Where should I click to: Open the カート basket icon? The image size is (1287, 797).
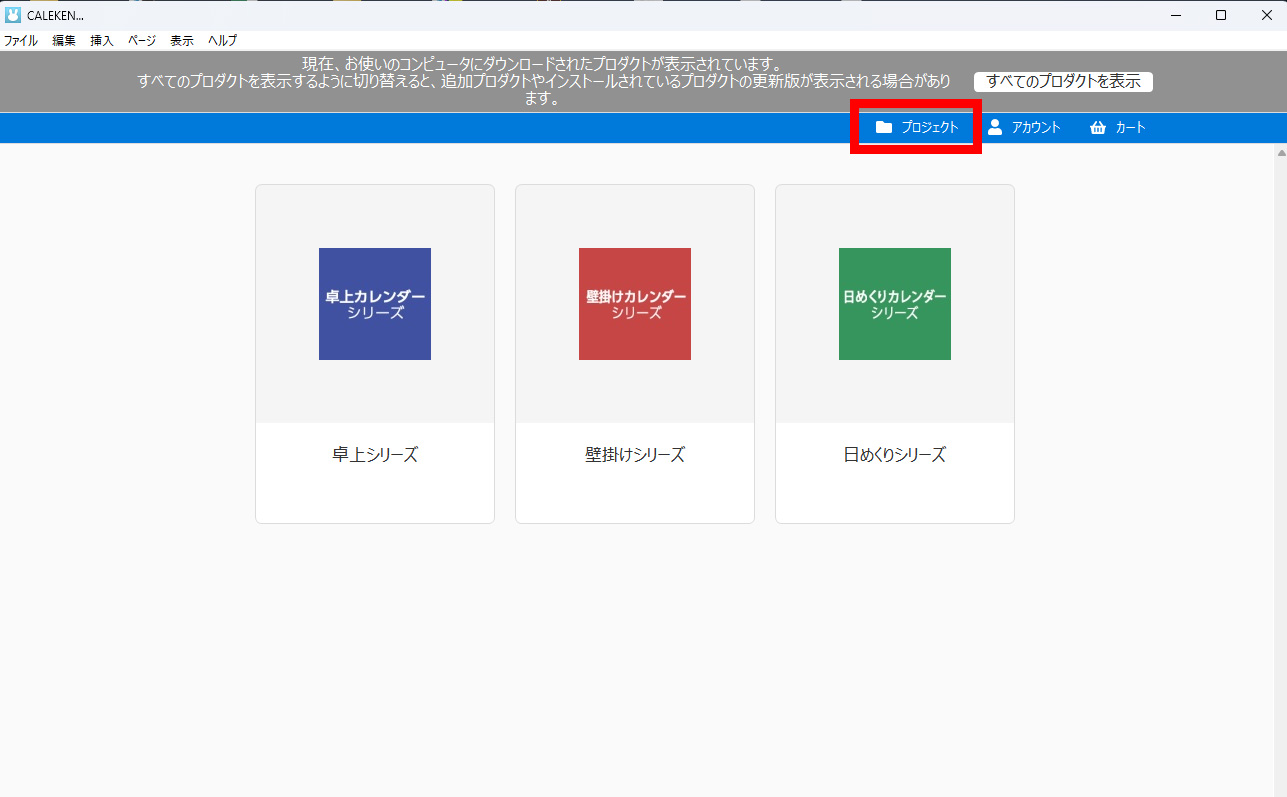point(1098,127)
